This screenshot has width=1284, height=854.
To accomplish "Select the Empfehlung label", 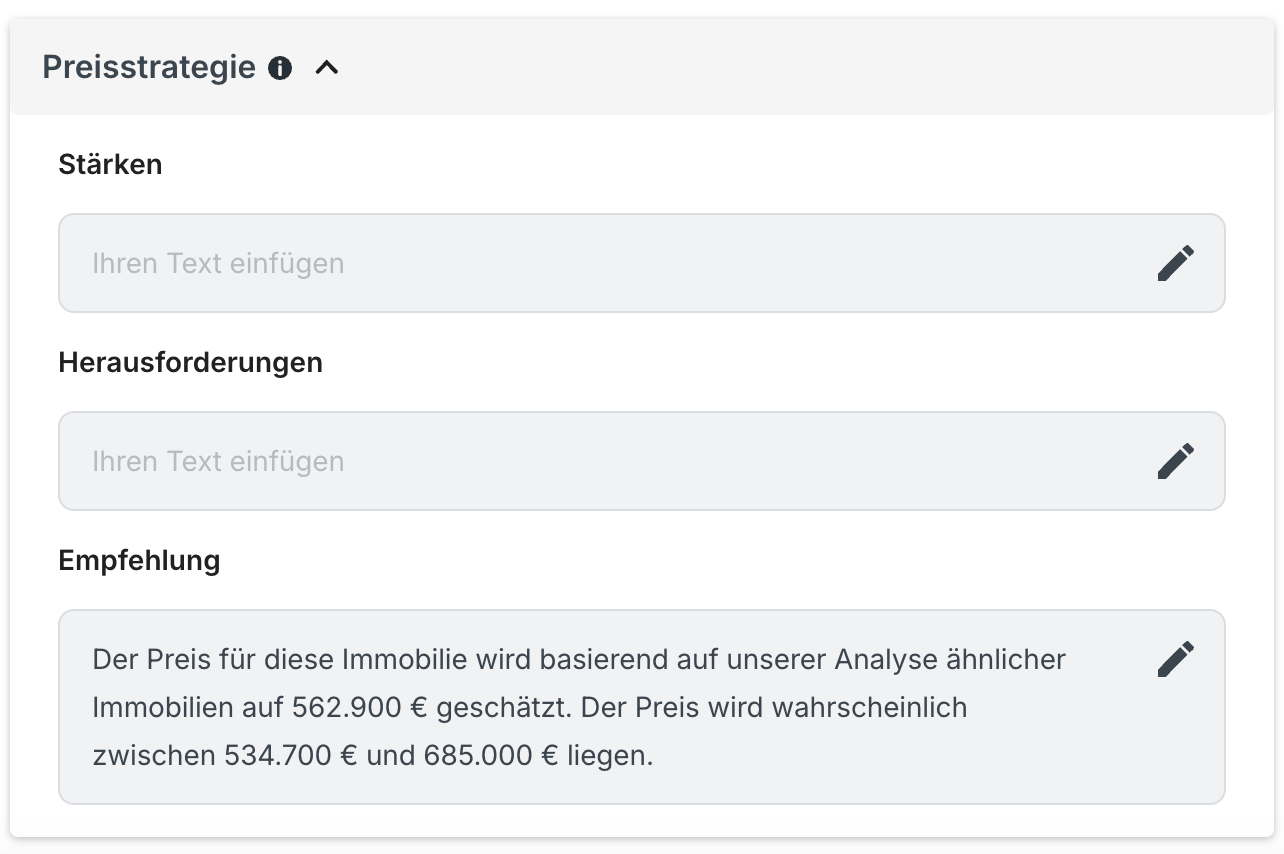I will (x=139, y=560).
